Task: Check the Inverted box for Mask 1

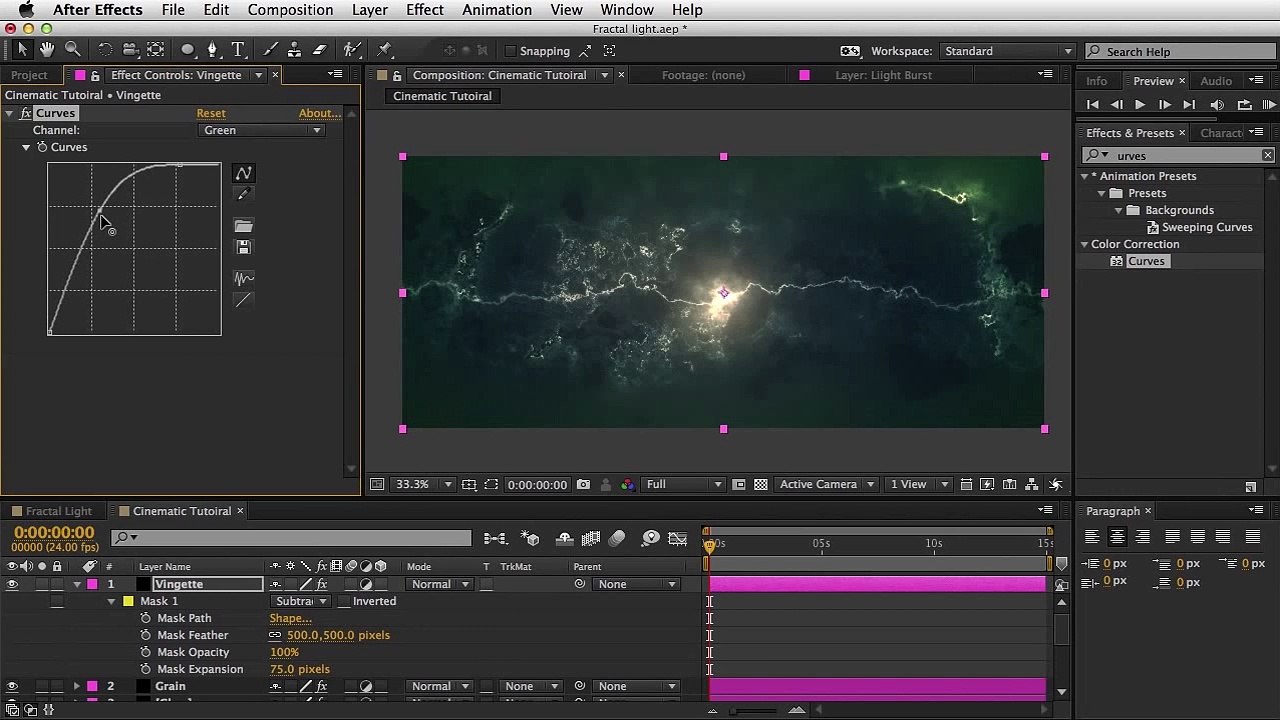Action: (344, 602)
